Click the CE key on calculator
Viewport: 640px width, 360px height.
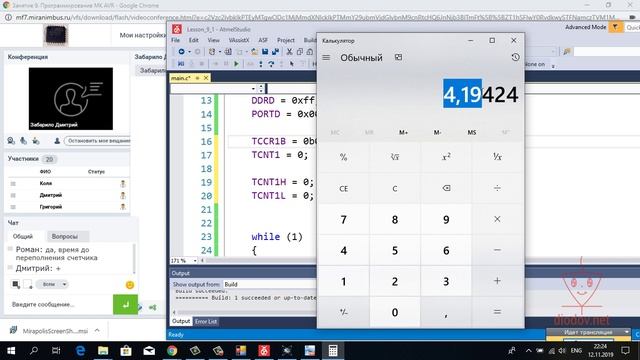pos(344,189)
